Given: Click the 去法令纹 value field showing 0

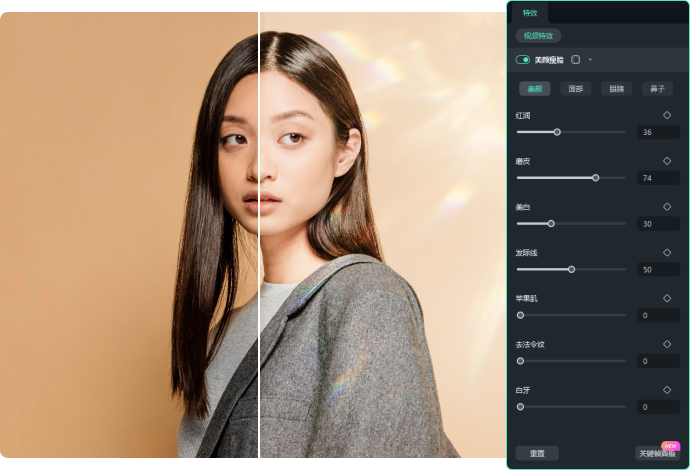Looking at the screenshot, I should pos(658,361).
